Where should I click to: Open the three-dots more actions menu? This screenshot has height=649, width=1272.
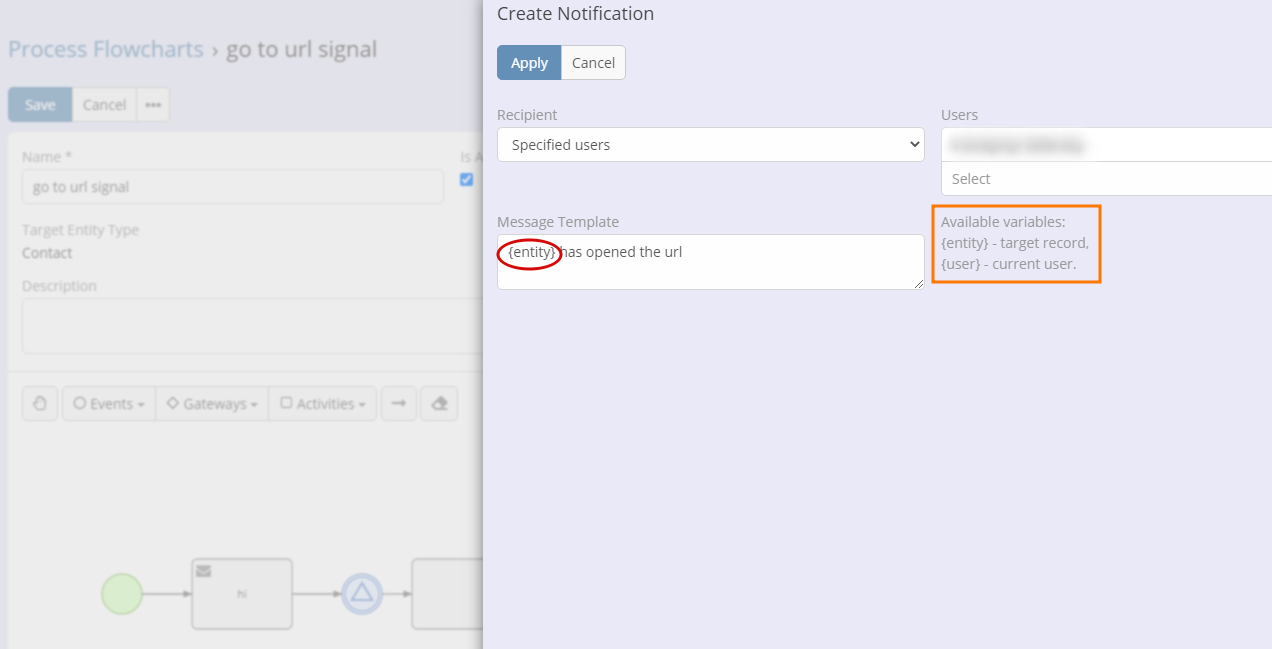[x=153, y=105]
